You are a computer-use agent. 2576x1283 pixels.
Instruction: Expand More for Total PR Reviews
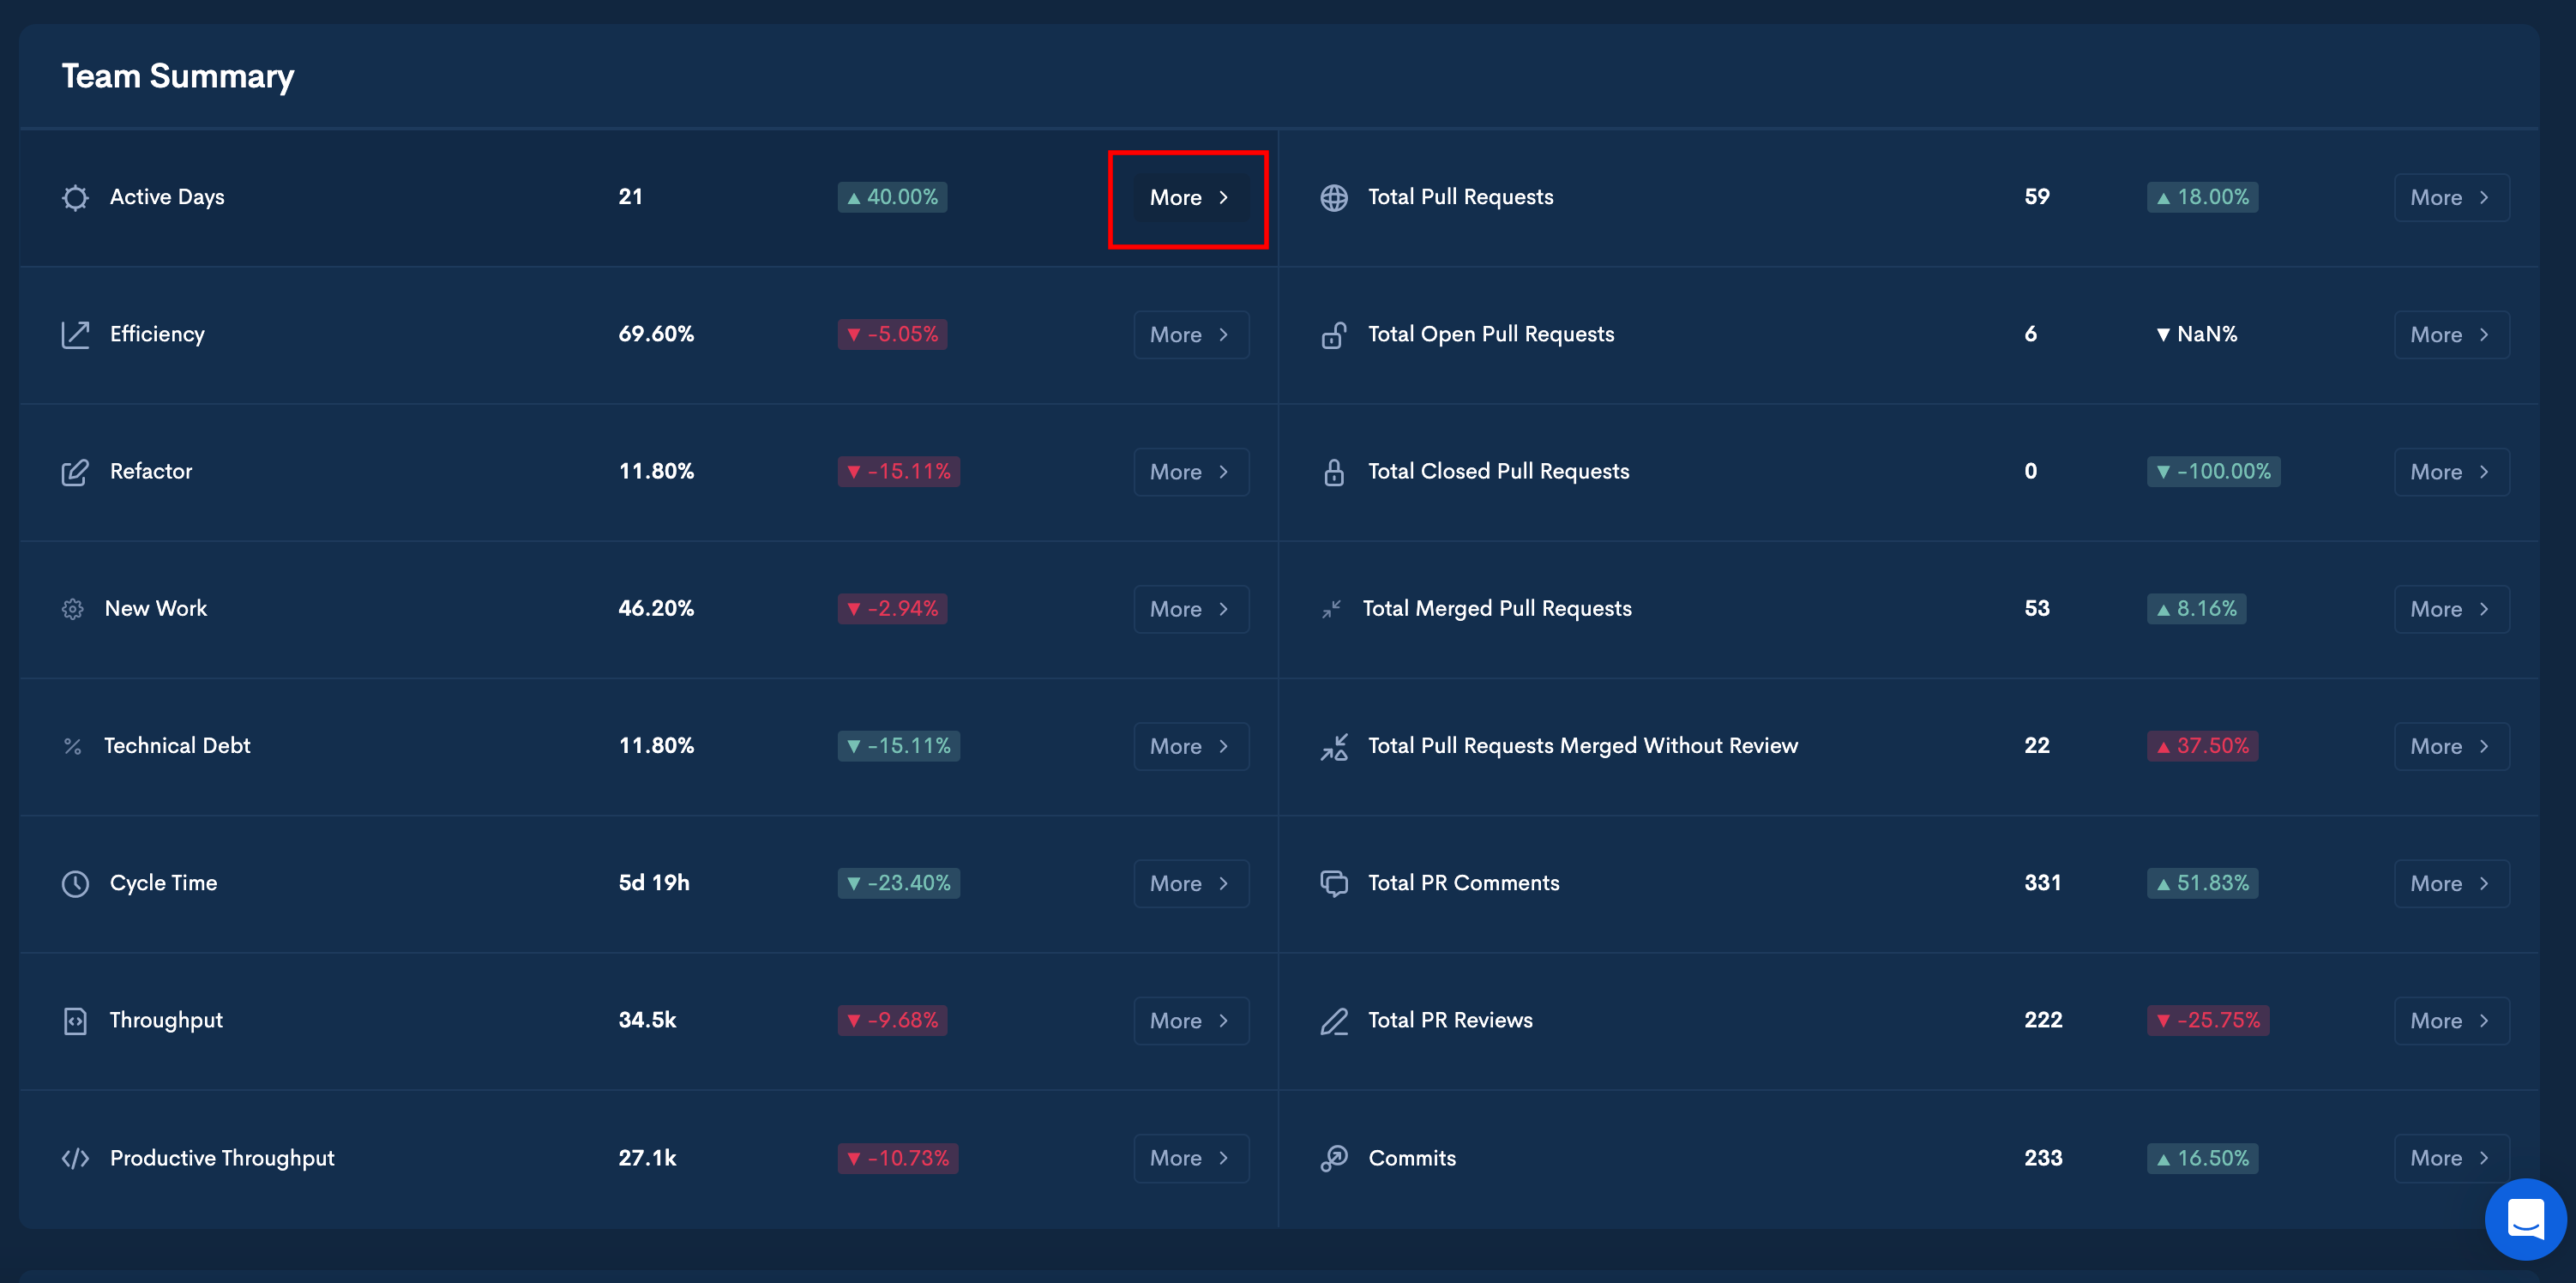[2450, 1021]
